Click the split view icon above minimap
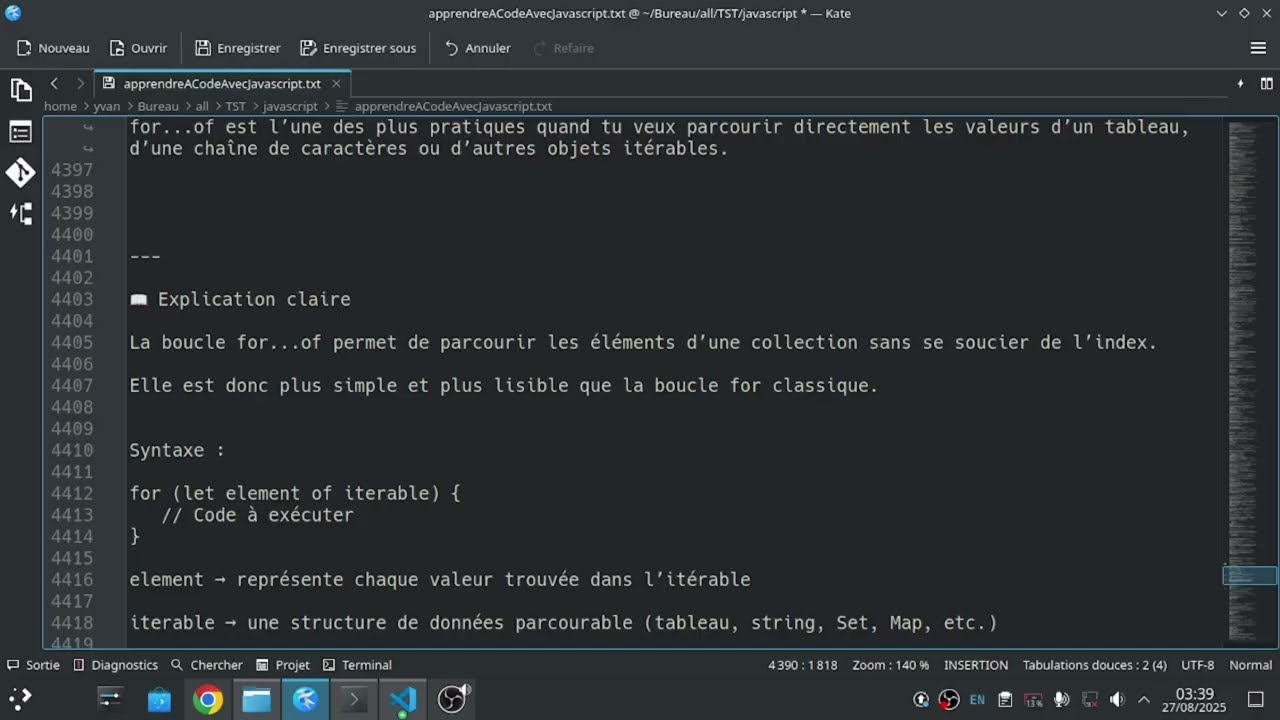Image resolution: width=1280 pixels, height=720 pixels. click(1267, 84)
